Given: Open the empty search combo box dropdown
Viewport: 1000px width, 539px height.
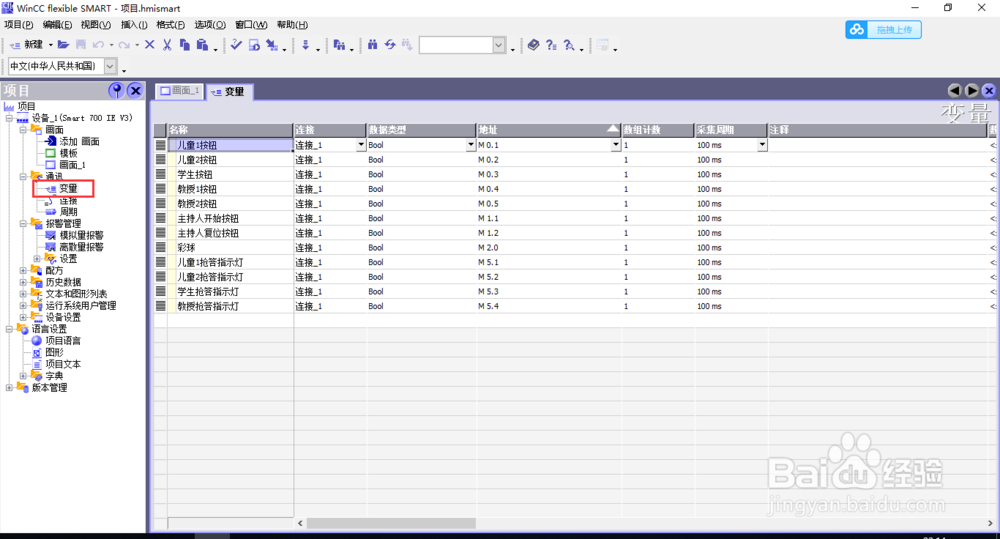Looking at the screenshot, I should click(499, 45).
